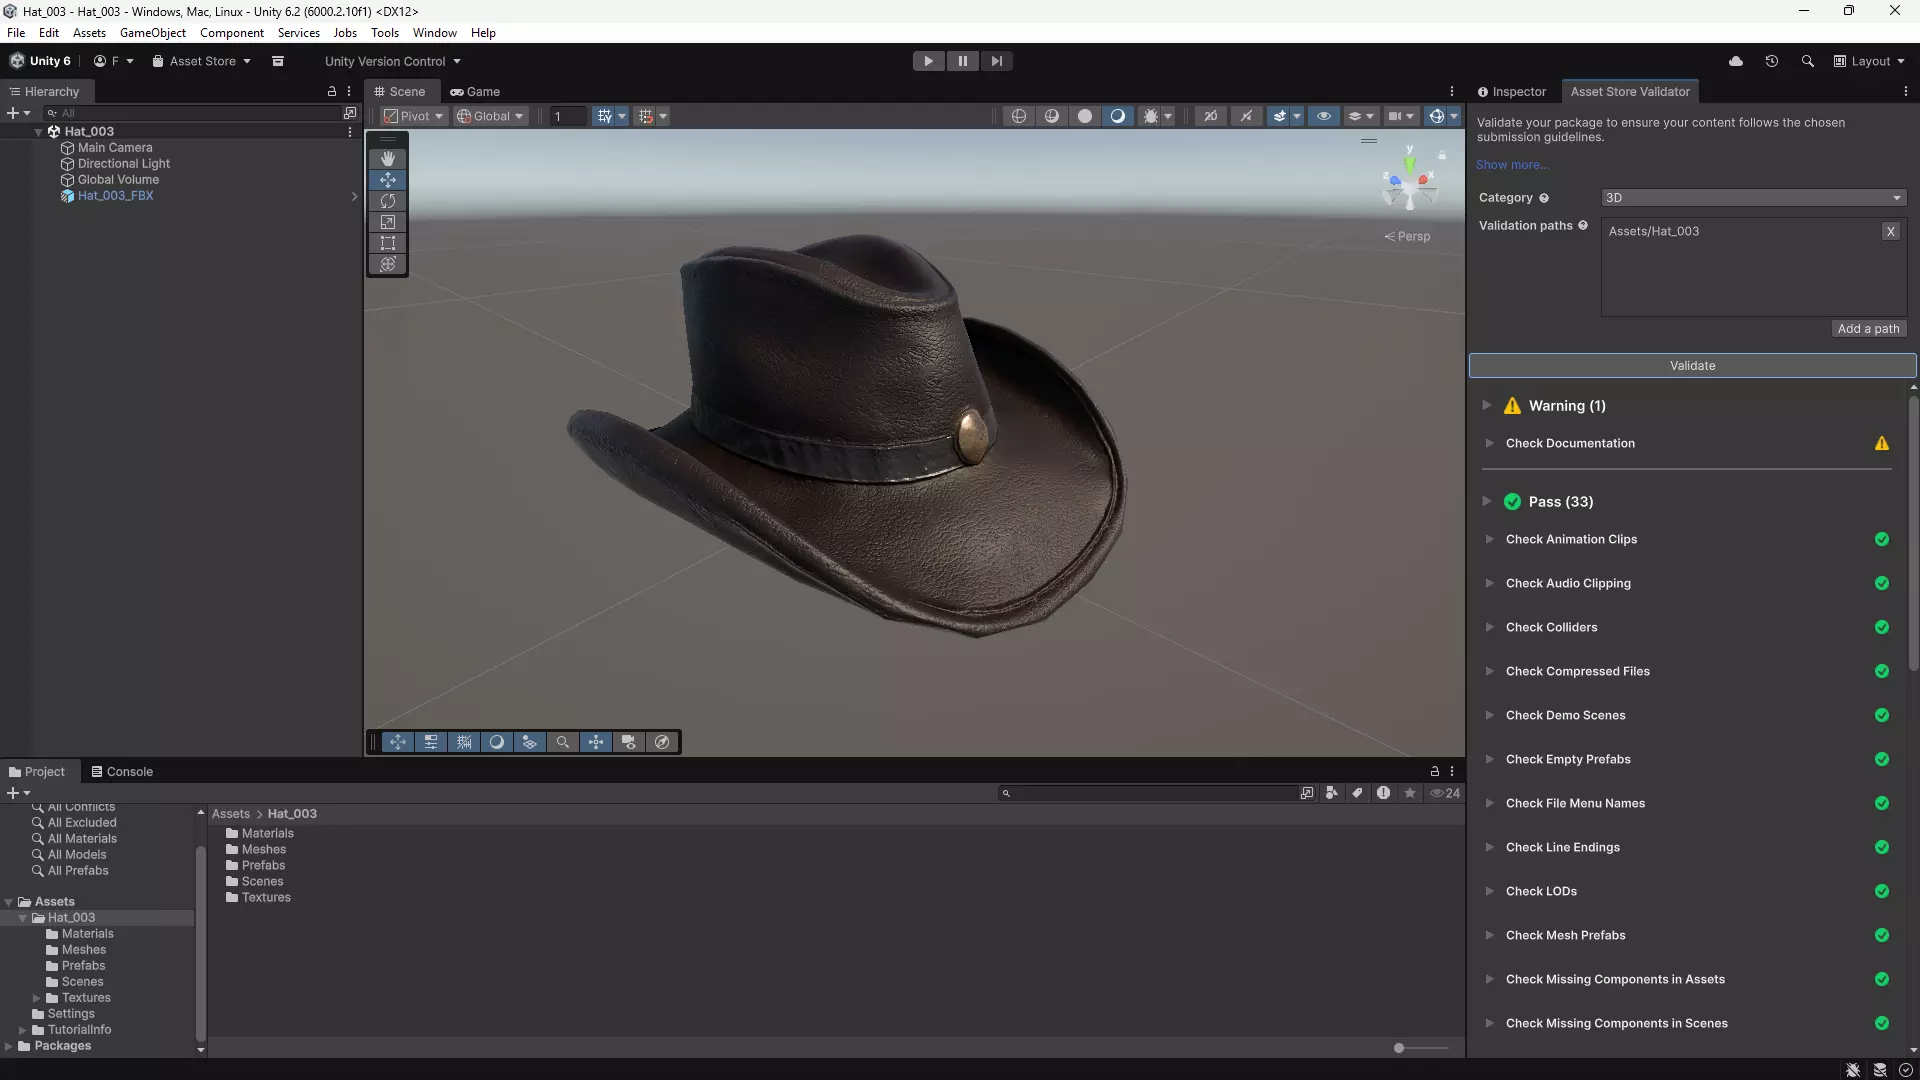Open the Layout dropdown
The height and width of the screenshot is (1080, 1920).
[x=1869, y=61]
